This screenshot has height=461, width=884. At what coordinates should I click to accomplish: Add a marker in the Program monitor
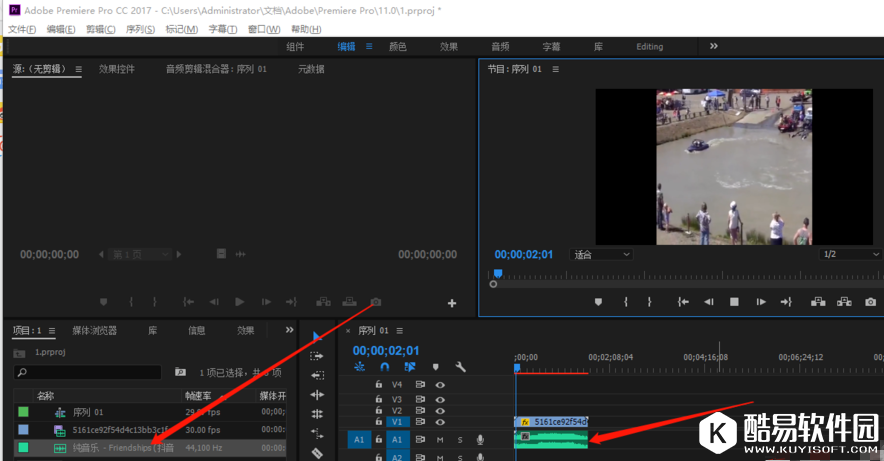point(598,302)
